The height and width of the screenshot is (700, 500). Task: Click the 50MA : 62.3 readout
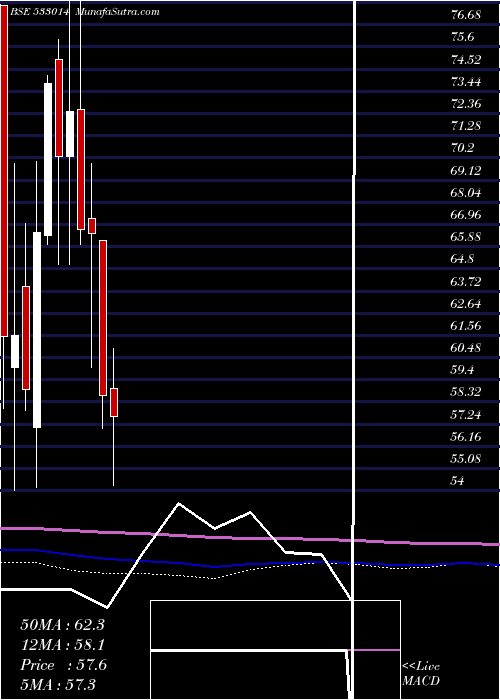pos(62,625)
